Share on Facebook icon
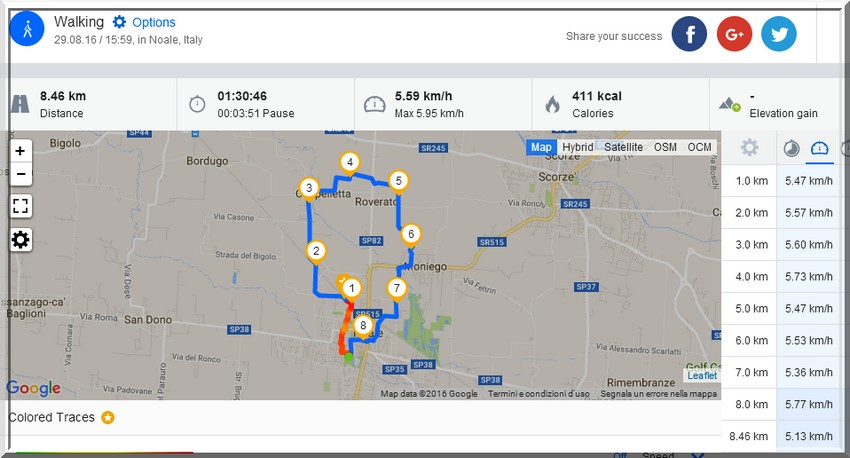 click(x=689, y=34)
